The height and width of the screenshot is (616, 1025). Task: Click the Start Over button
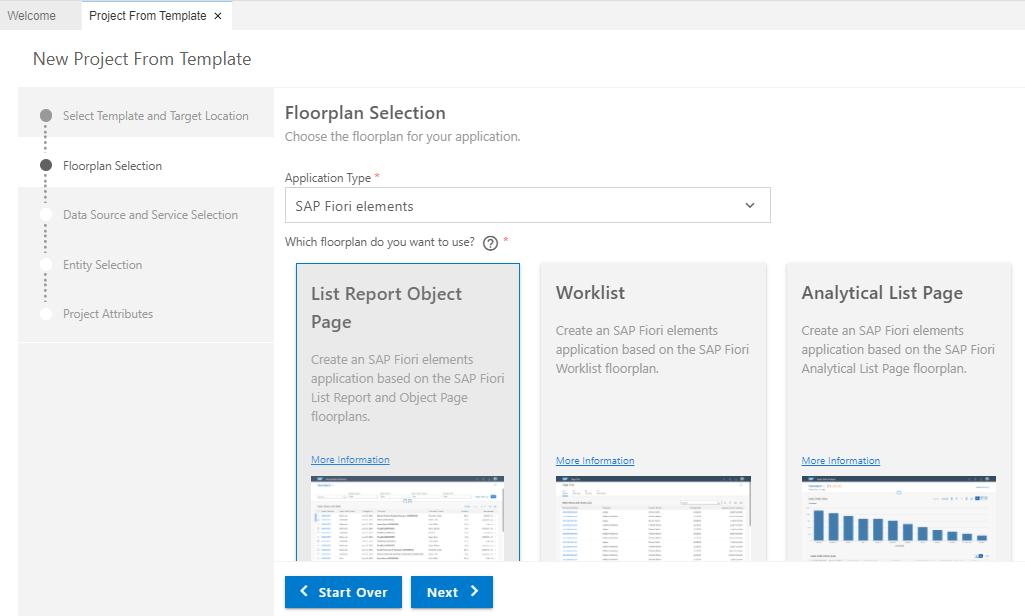343,592
